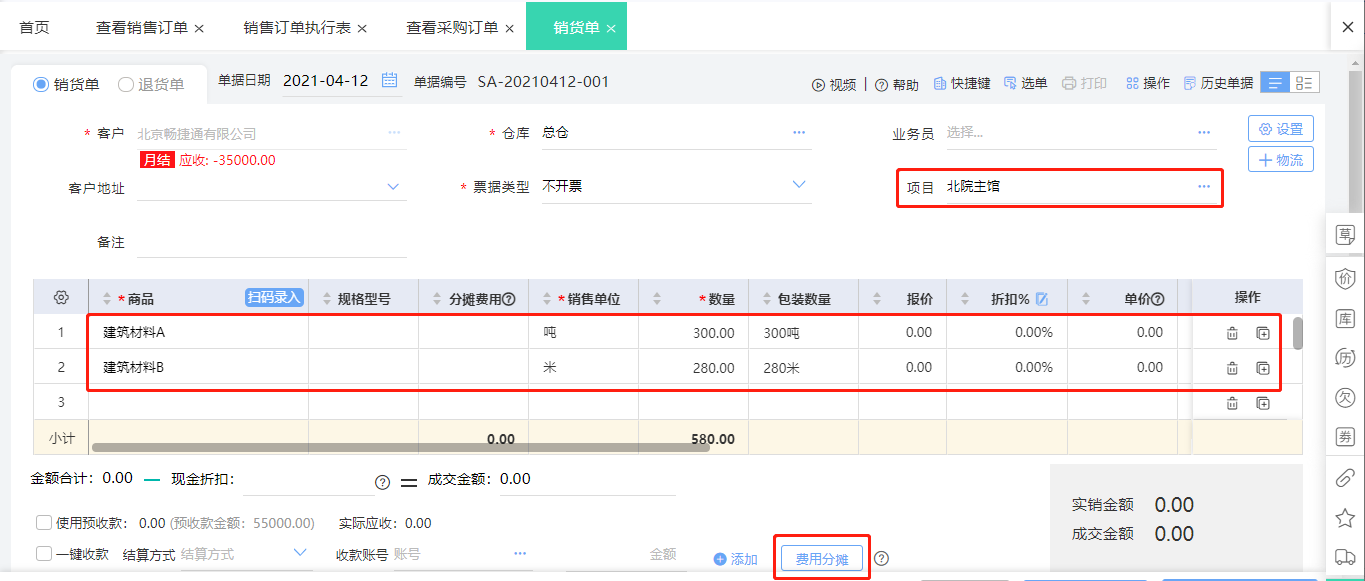The width and height of the screenshot is (1365, 581).
Task: Delete row 3 using trash icon
Action: (x=1231, y=403)
